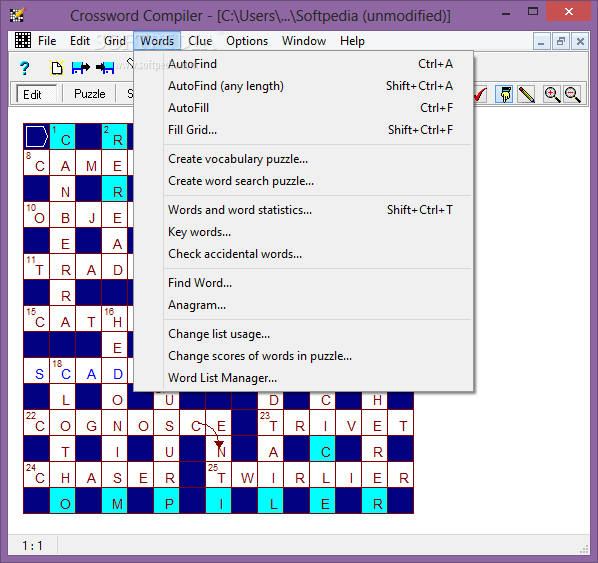Select grid cell numbered 8 containing C
This screenshot has height=563, width=598.
tap(37, 163)
